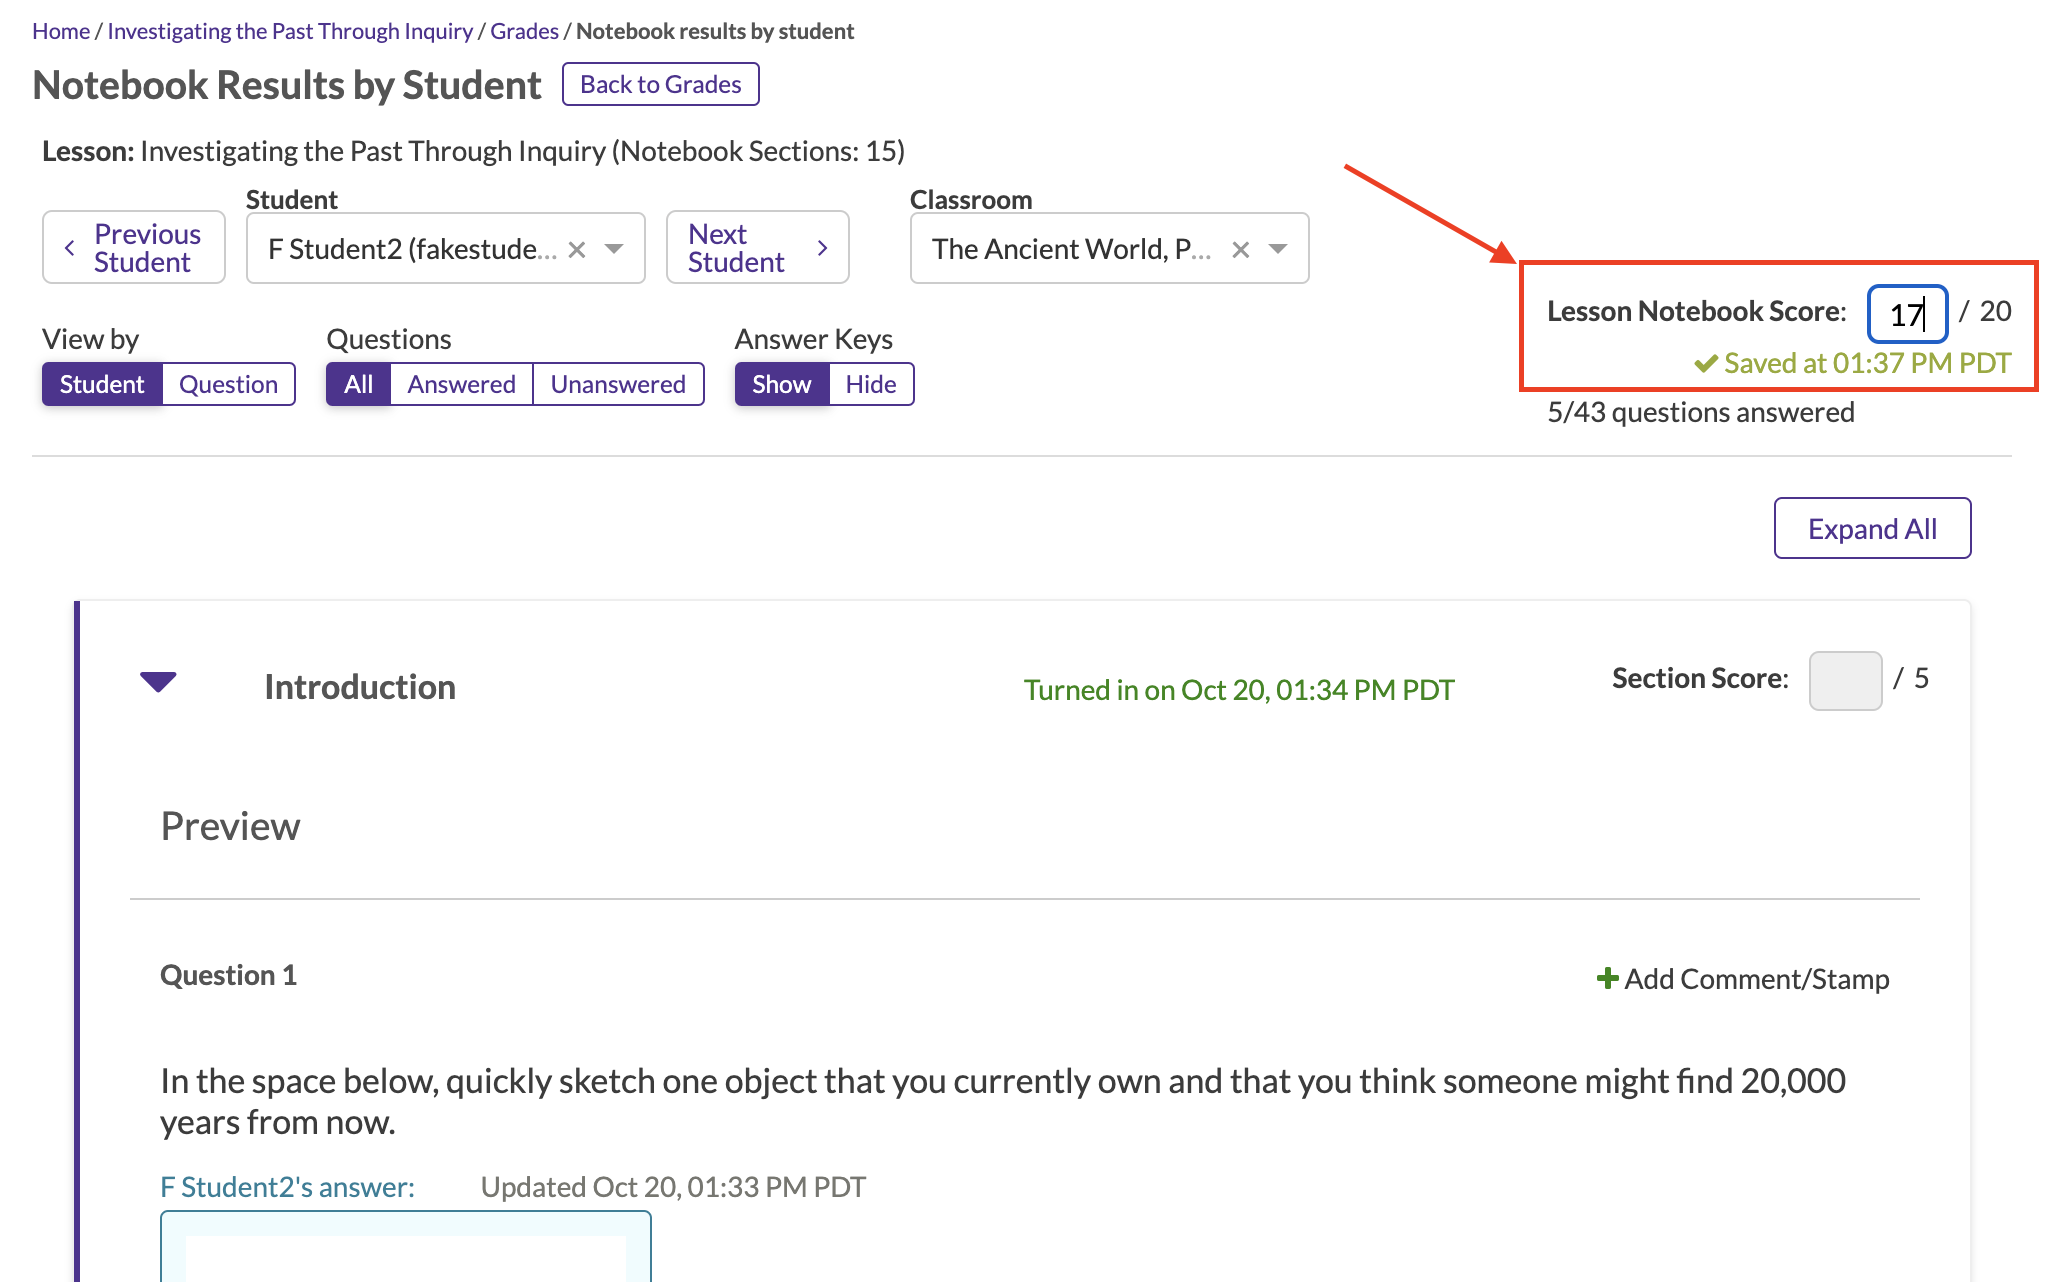2052x1282 pixels.
Task: Open the Student dropdown arrow
Action: 614,249
